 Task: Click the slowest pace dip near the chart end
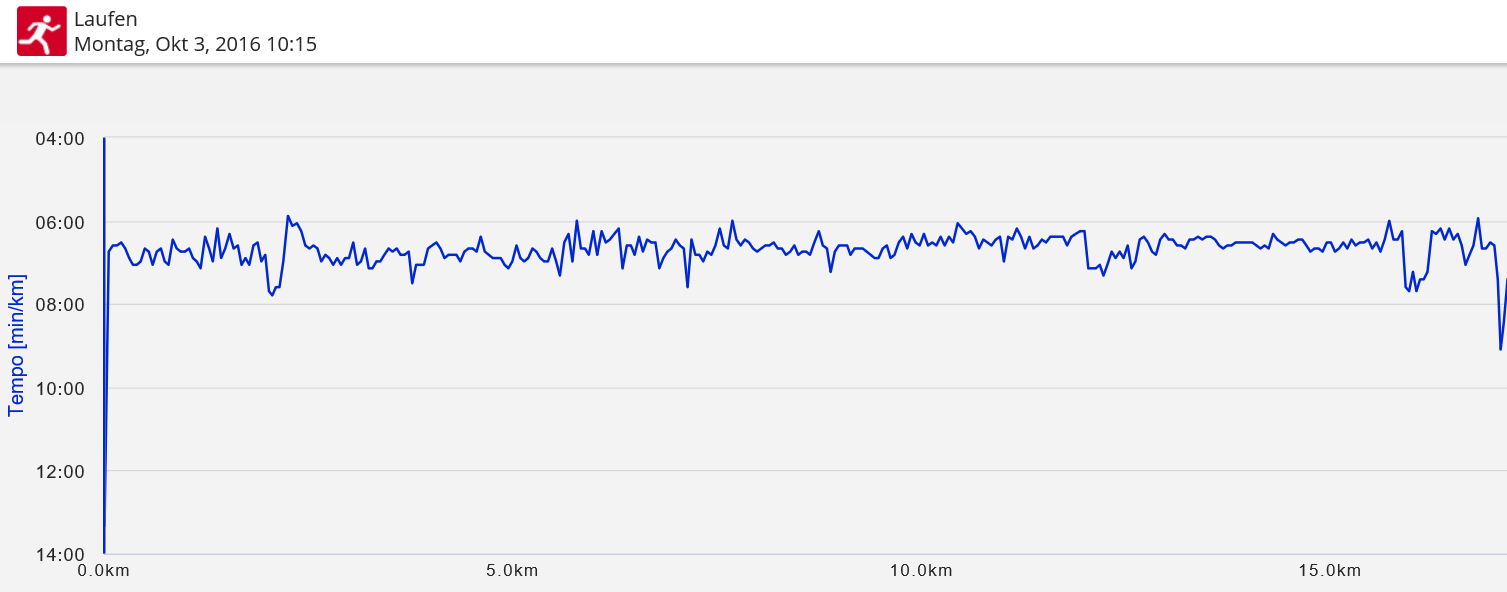1500,348
